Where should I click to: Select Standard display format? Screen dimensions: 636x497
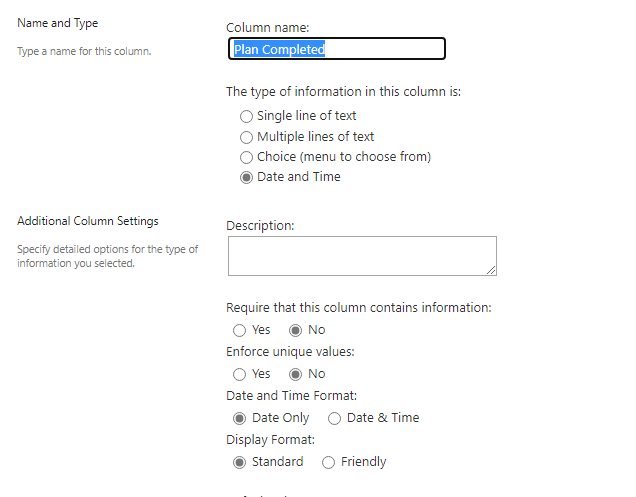[x=239, y=462]
